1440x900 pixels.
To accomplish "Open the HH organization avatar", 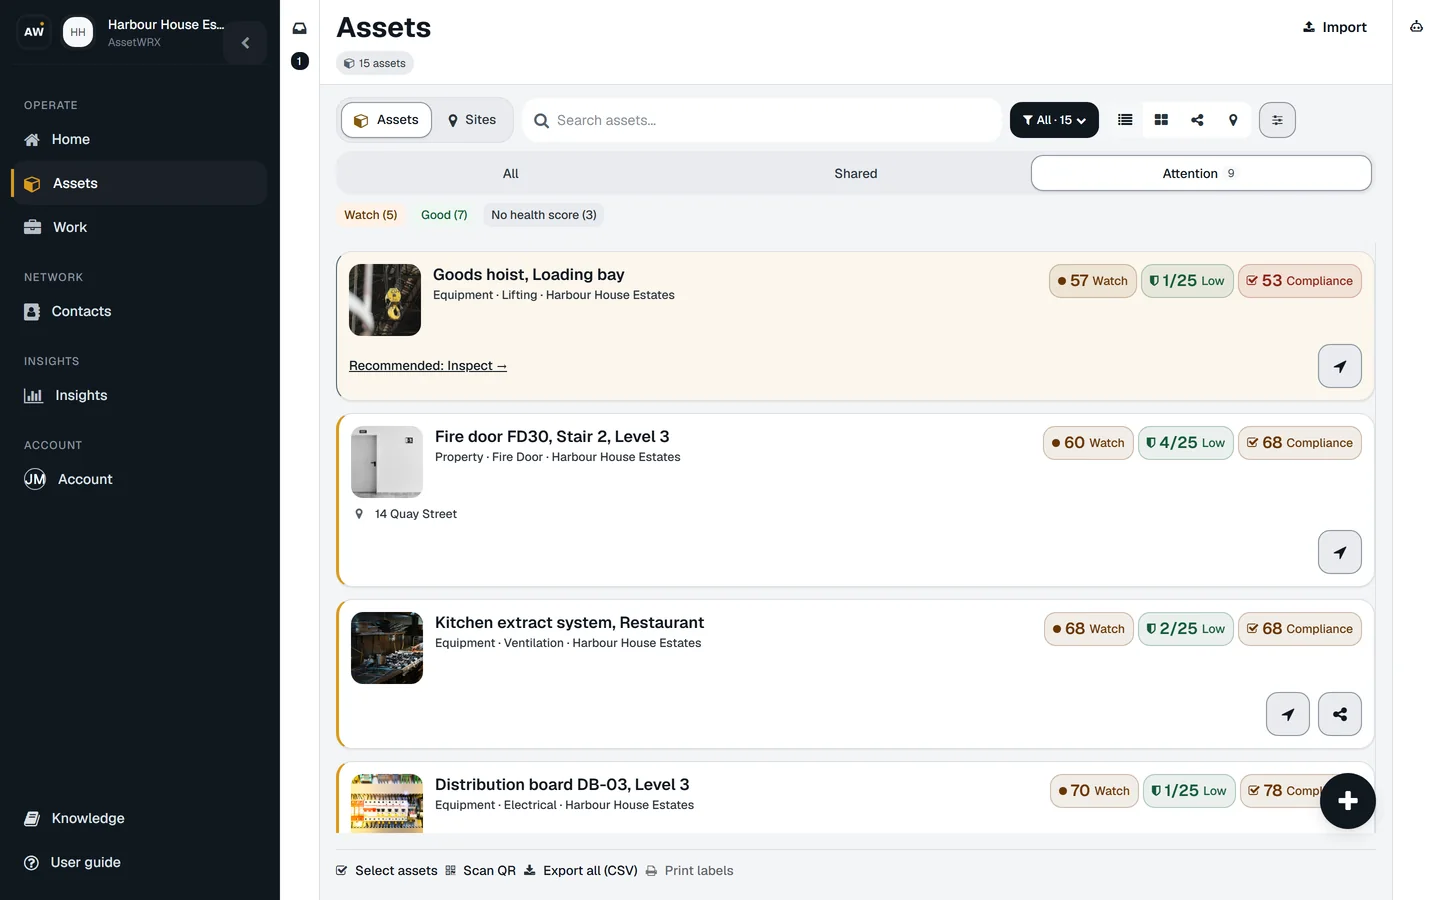I will pyautogui.click(x=78, y=32).
